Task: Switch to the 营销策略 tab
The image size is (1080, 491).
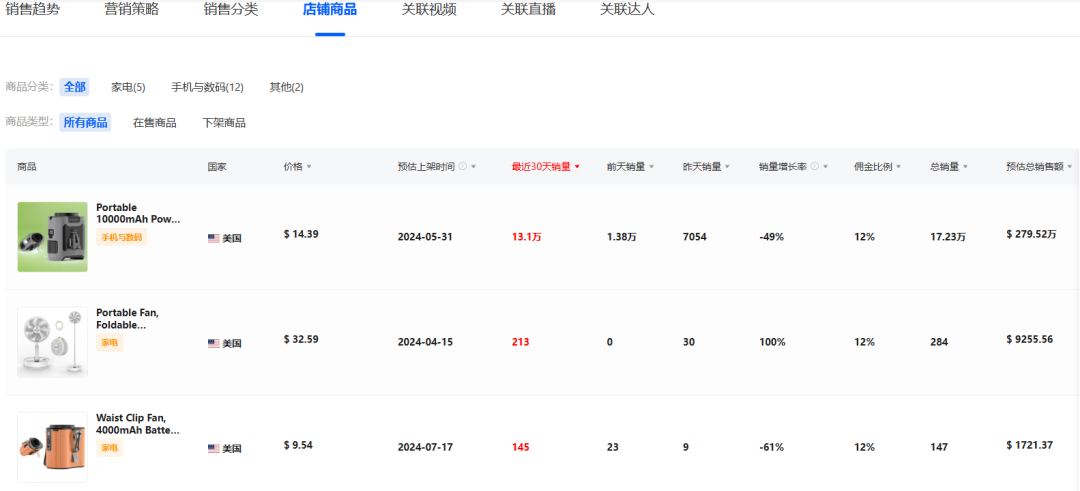Action: [132, 10]
